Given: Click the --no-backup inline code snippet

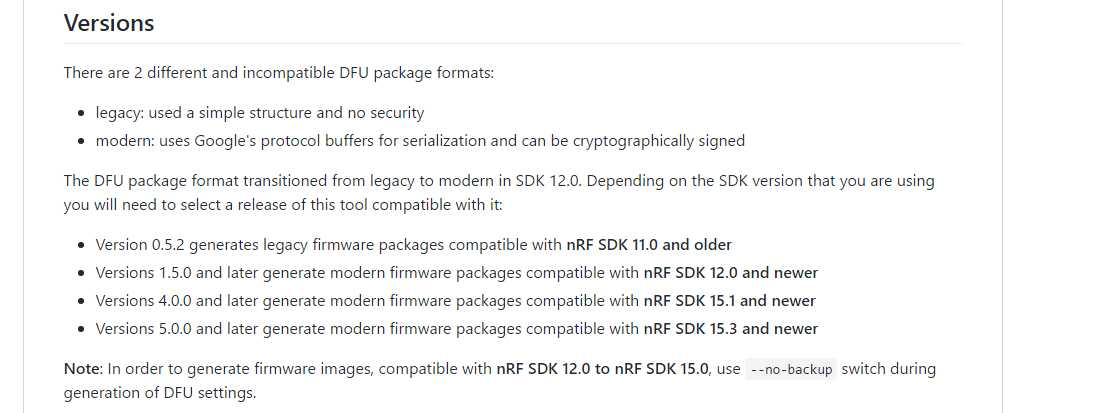Looking at the screenshot, I should pos(790,369).
